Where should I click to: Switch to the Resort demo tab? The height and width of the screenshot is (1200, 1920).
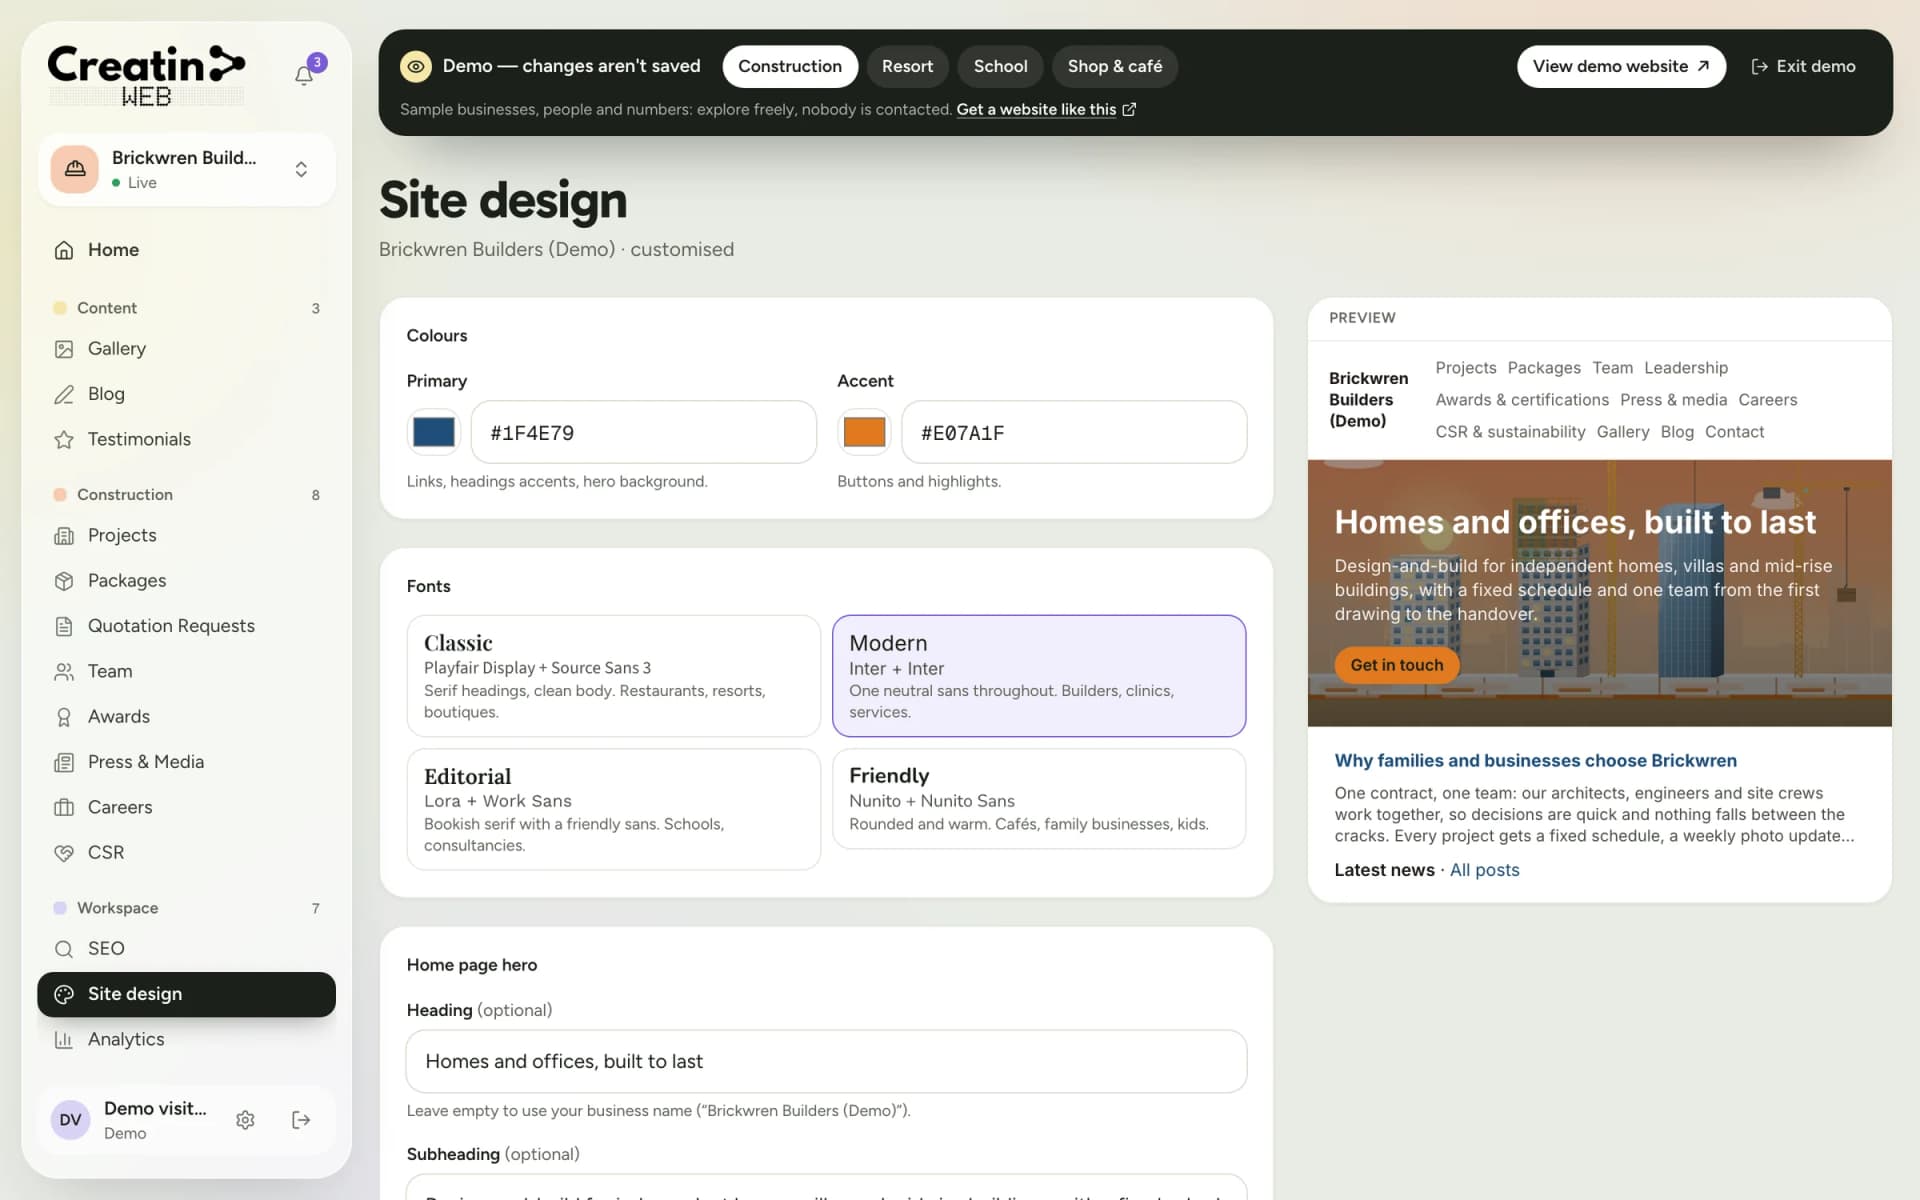[x=907, y=66]
